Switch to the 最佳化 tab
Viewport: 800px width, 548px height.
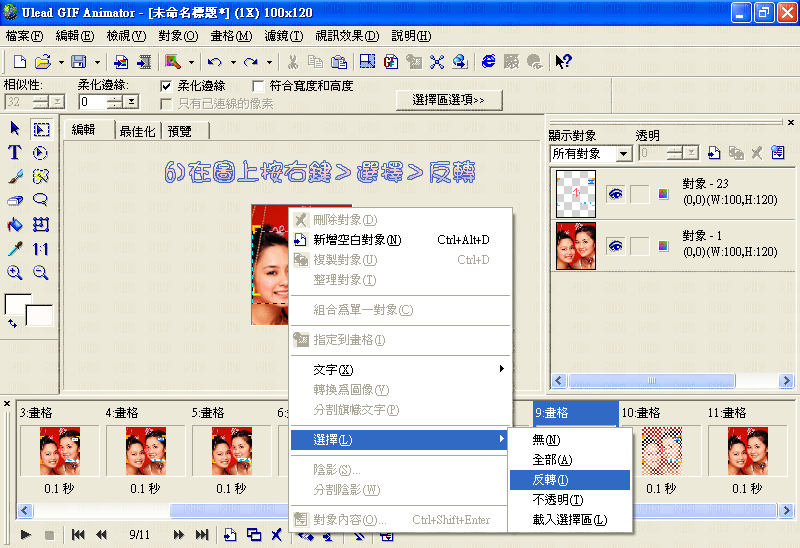click(x=137, y=131)
